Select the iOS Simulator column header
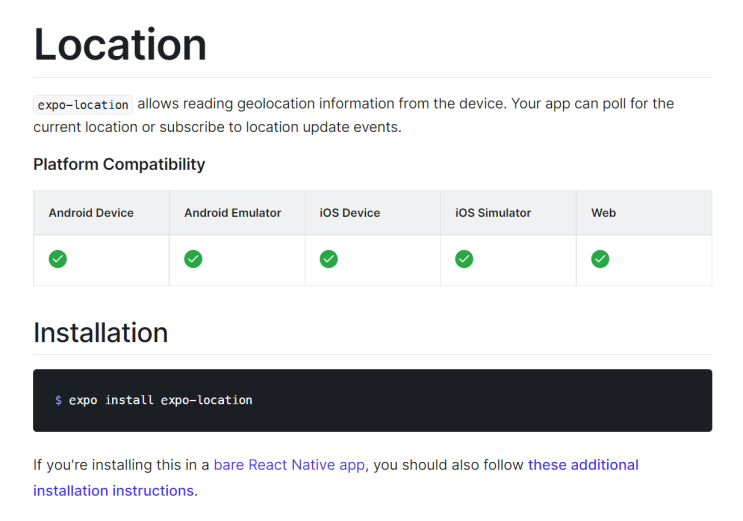 (493, 213)
